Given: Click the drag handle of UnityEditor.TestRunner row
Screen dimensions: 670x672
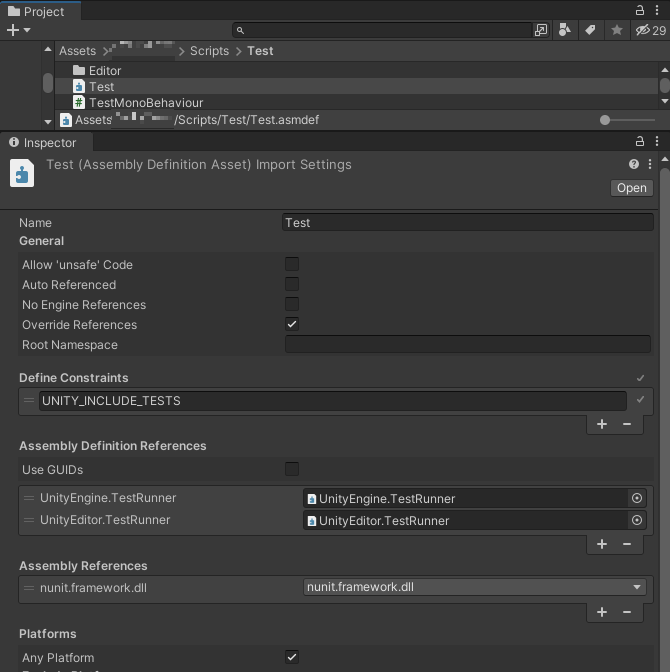Looking at the screenshot, I should pos(29,520).
